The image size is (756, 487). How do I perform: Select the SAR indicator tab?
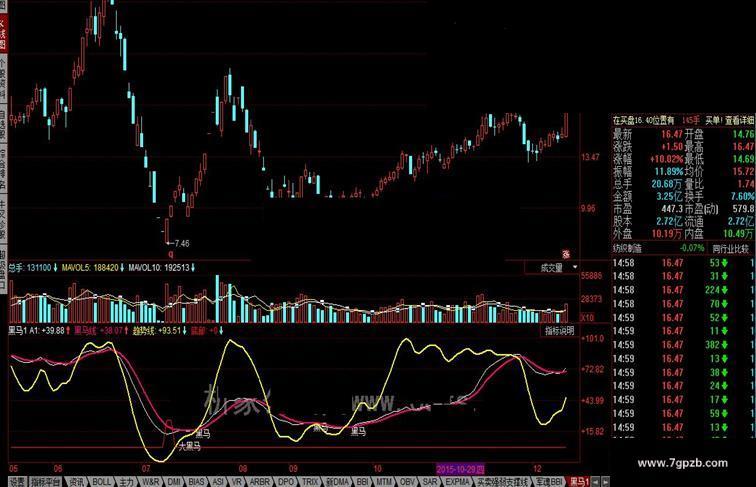tap(430, 481)
